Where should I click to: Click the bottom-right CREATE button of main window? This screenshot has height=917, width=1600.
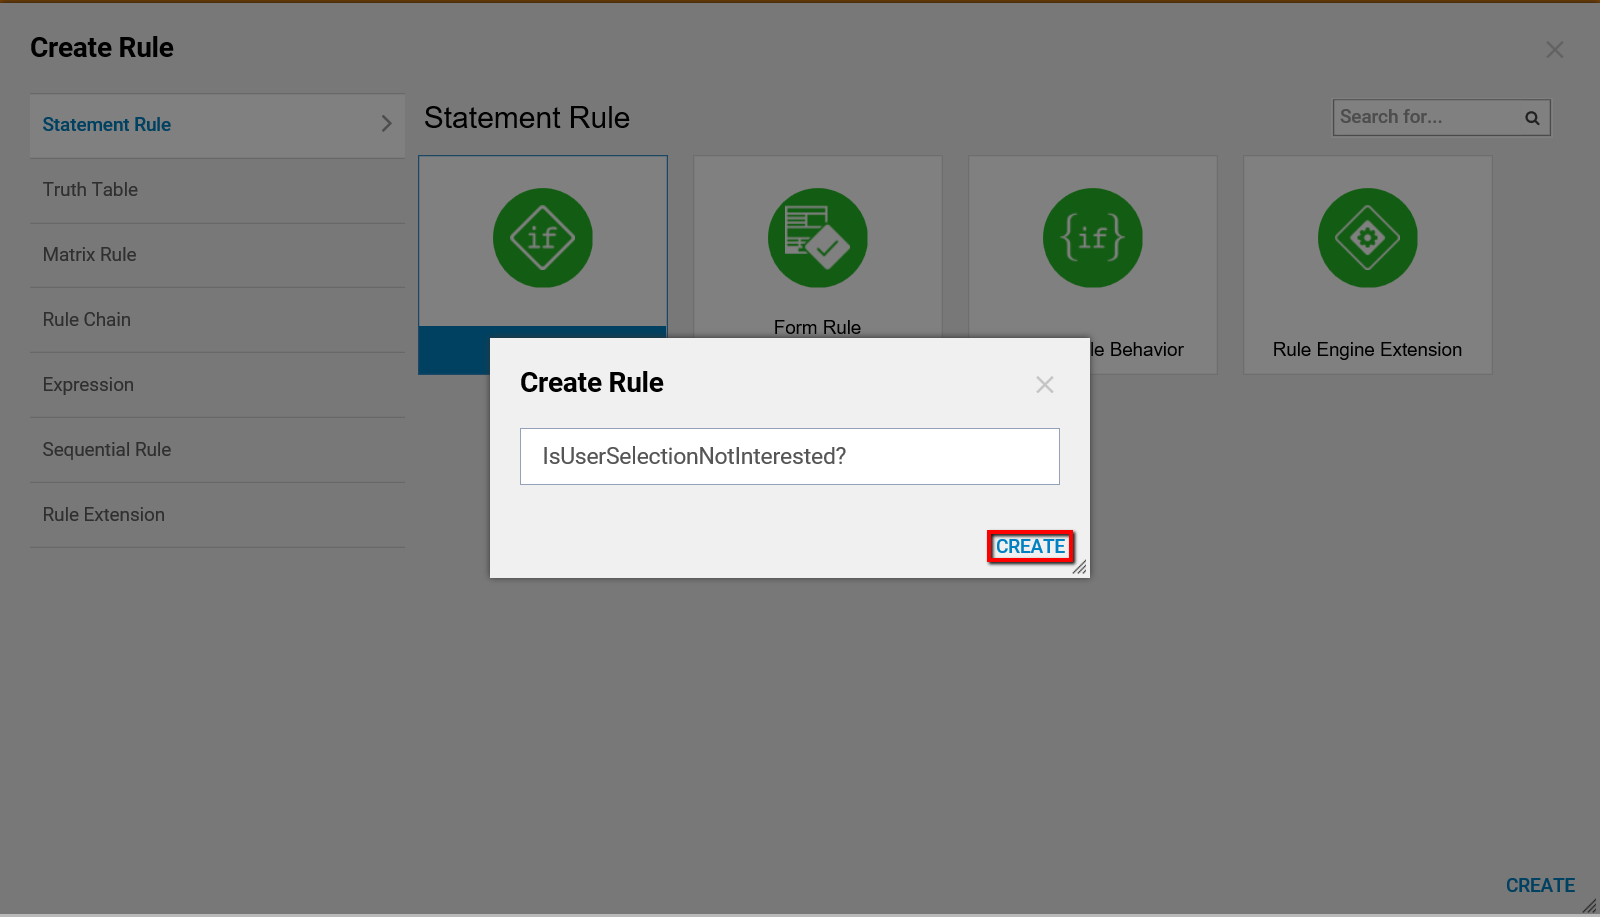coord(1540,885)
